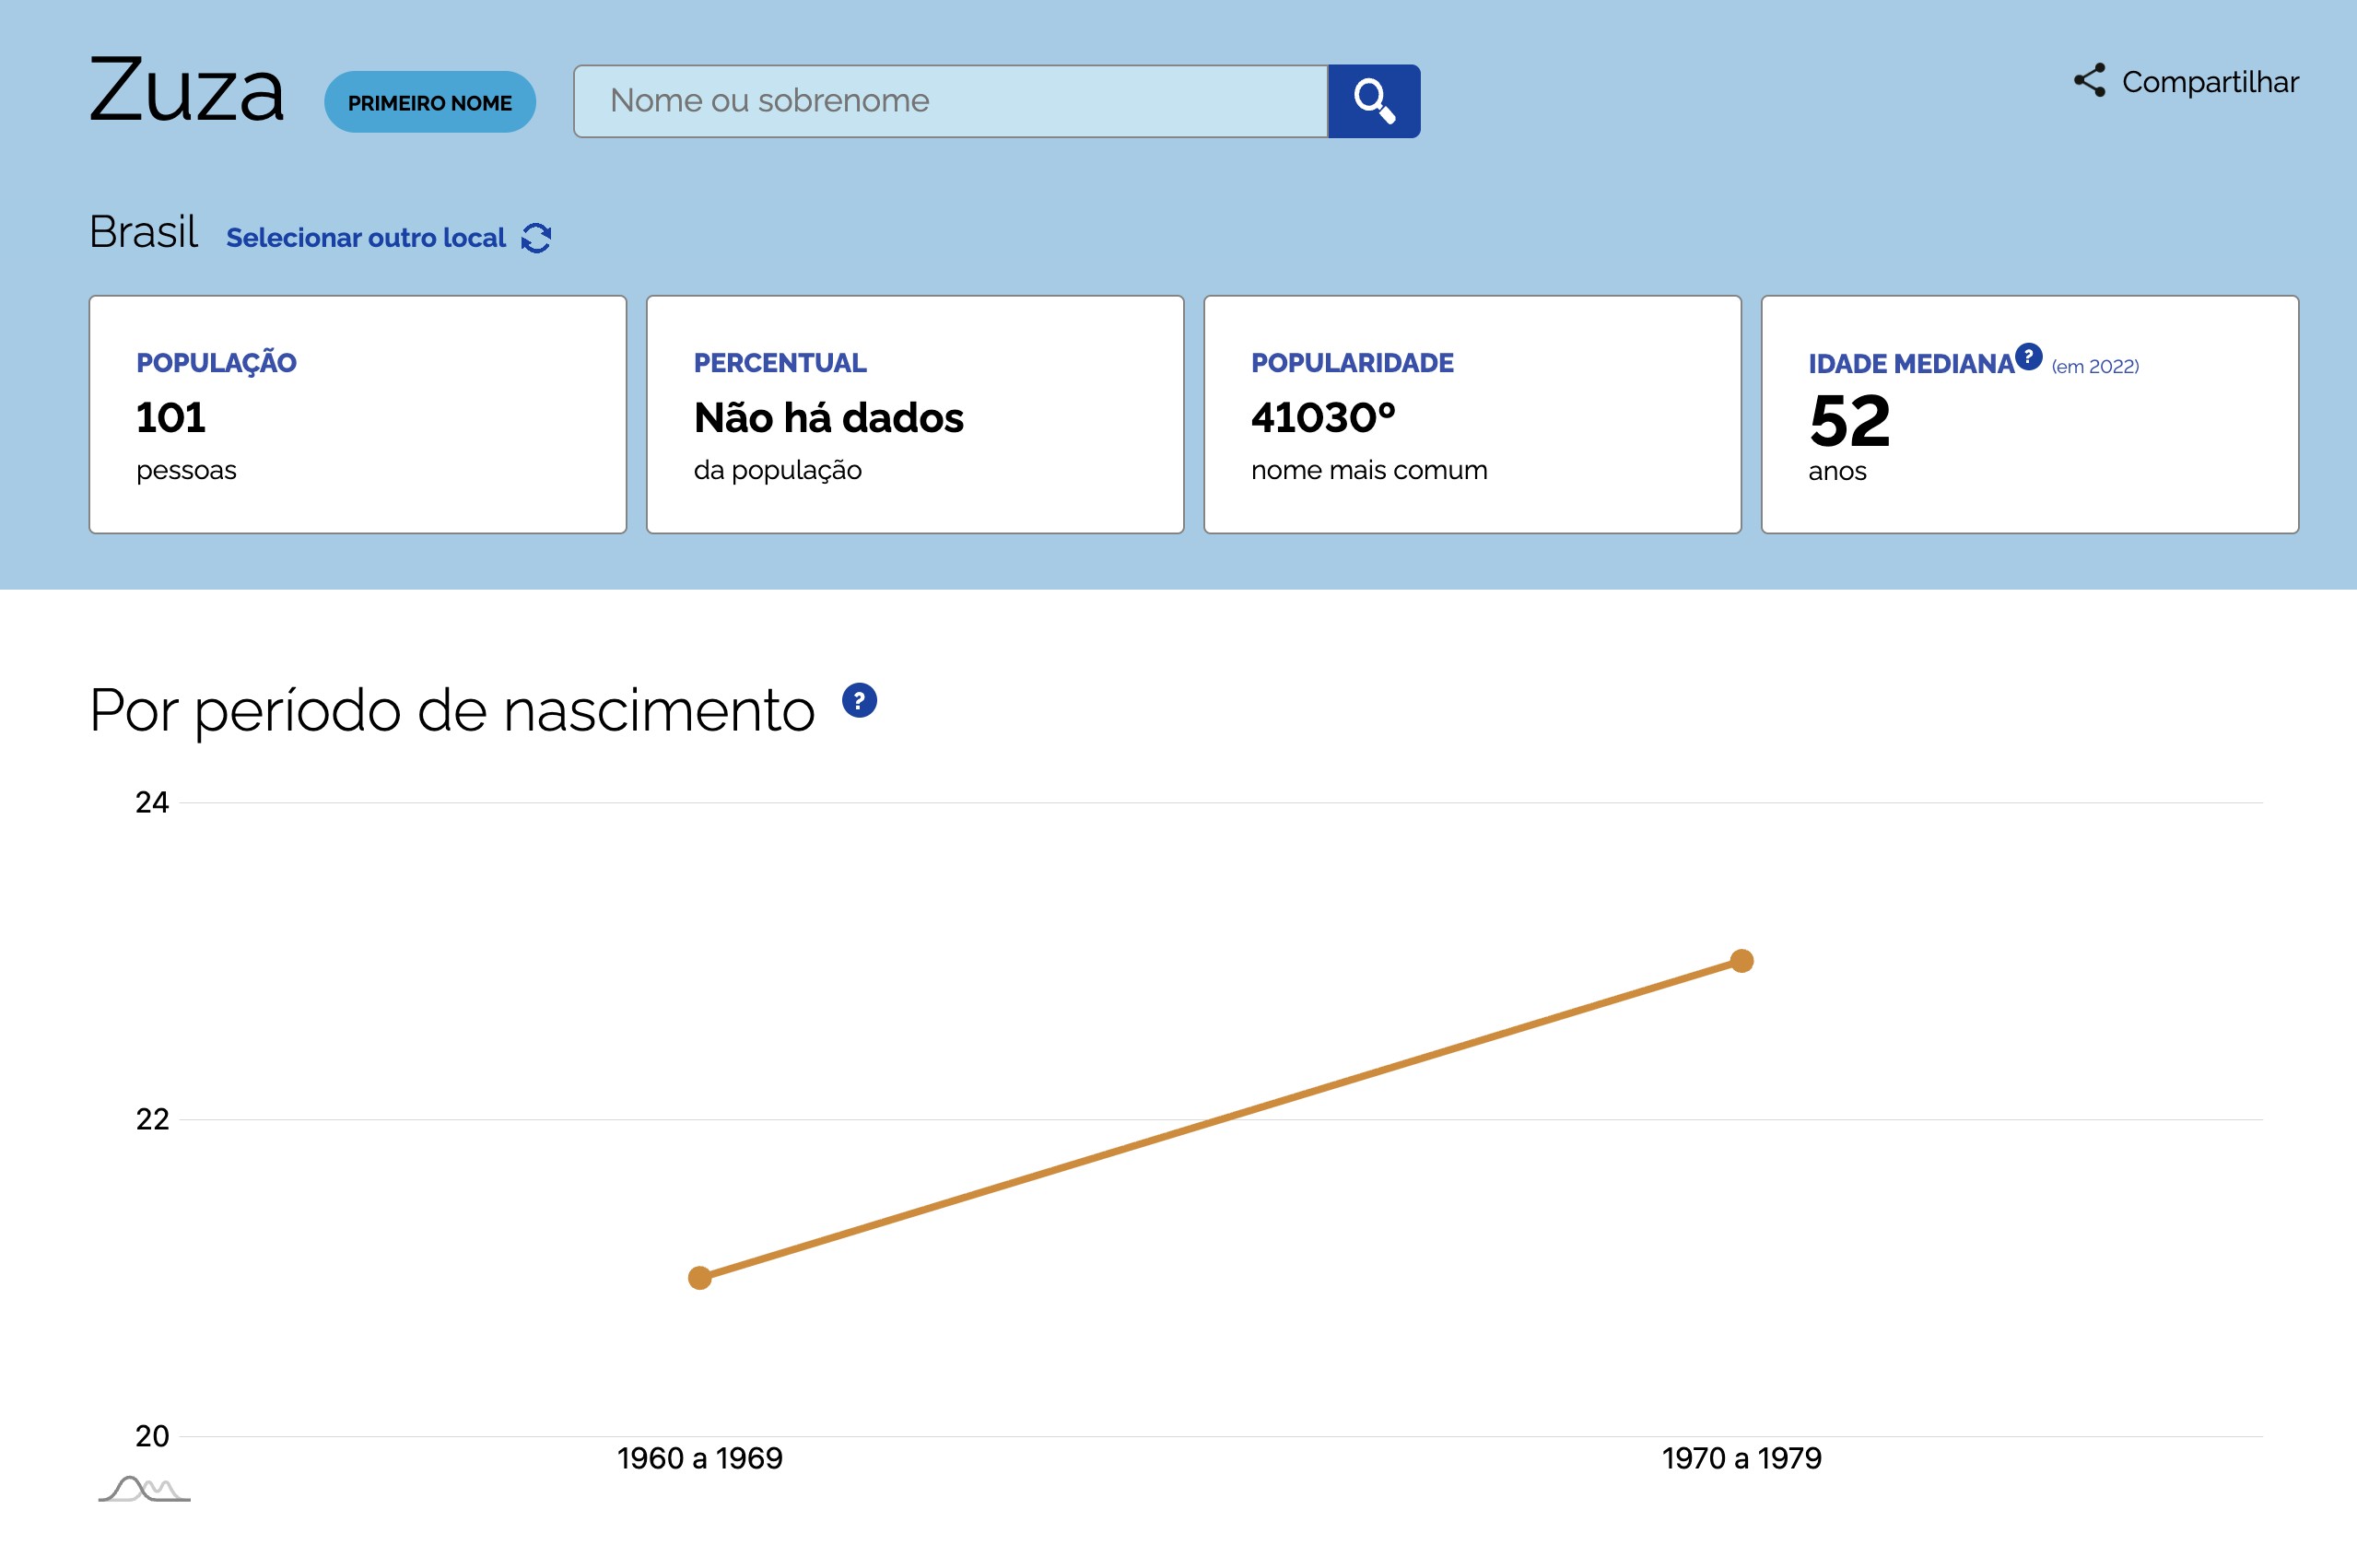Image resolution: width=2357 pixels, height=1568 pixels.
Task: Select the 1960 a 1969 axis label
Action: click(700, 1458)
